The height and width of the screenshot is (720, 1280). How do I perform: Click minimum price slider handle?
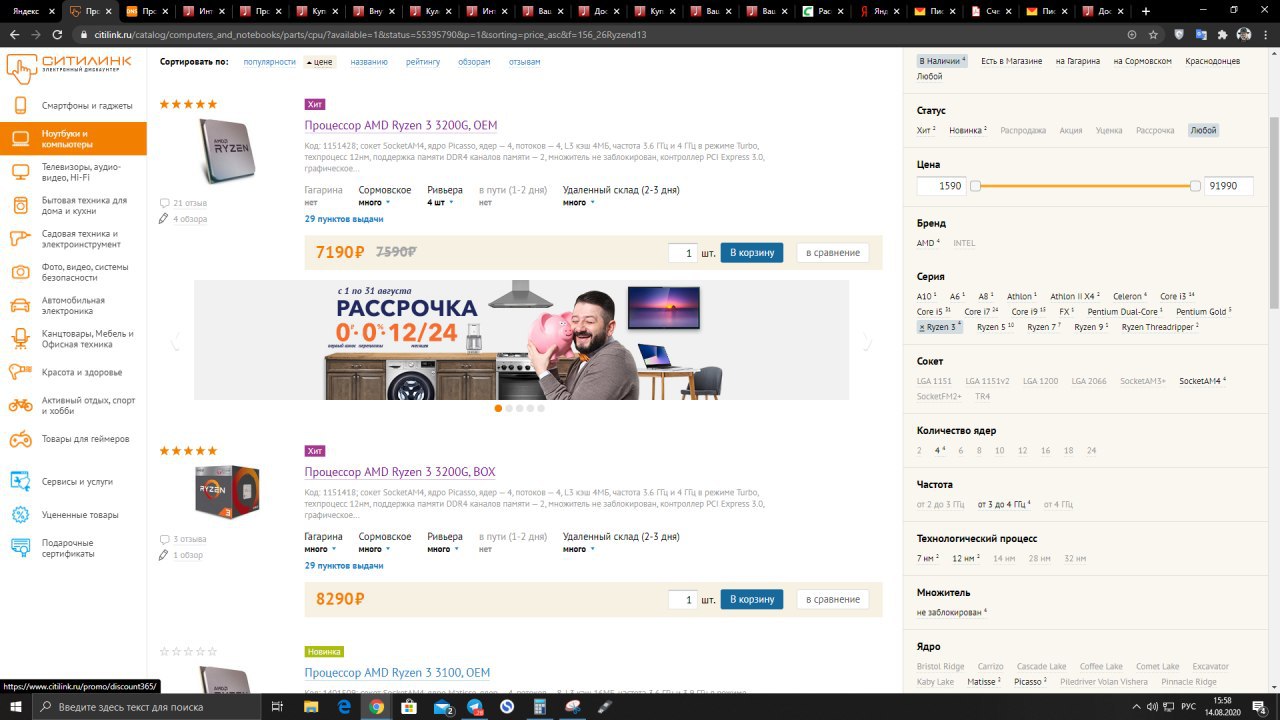pyautogui.click(x=975, y=186)
